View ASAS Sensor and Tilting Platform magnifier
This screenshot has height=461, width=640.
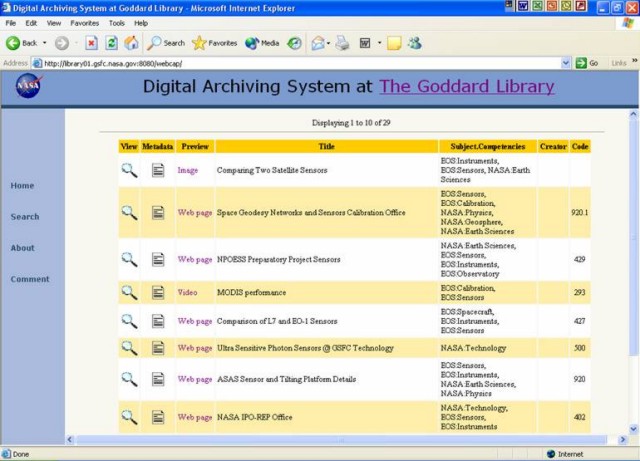point(129,379)
